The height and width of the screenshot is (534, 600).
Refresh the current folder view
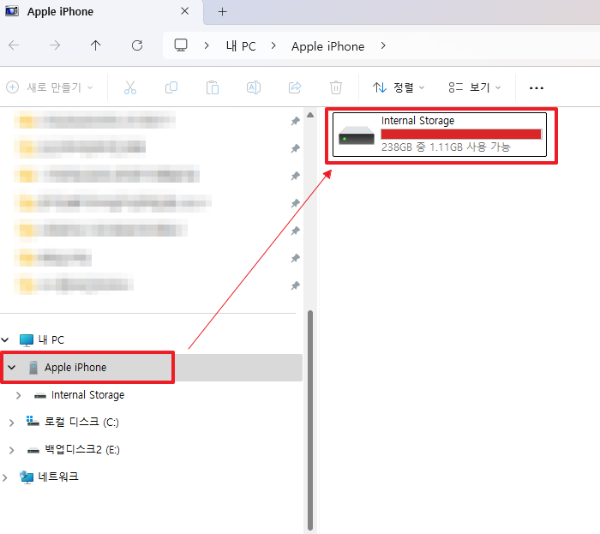click(x=137, y=46)
